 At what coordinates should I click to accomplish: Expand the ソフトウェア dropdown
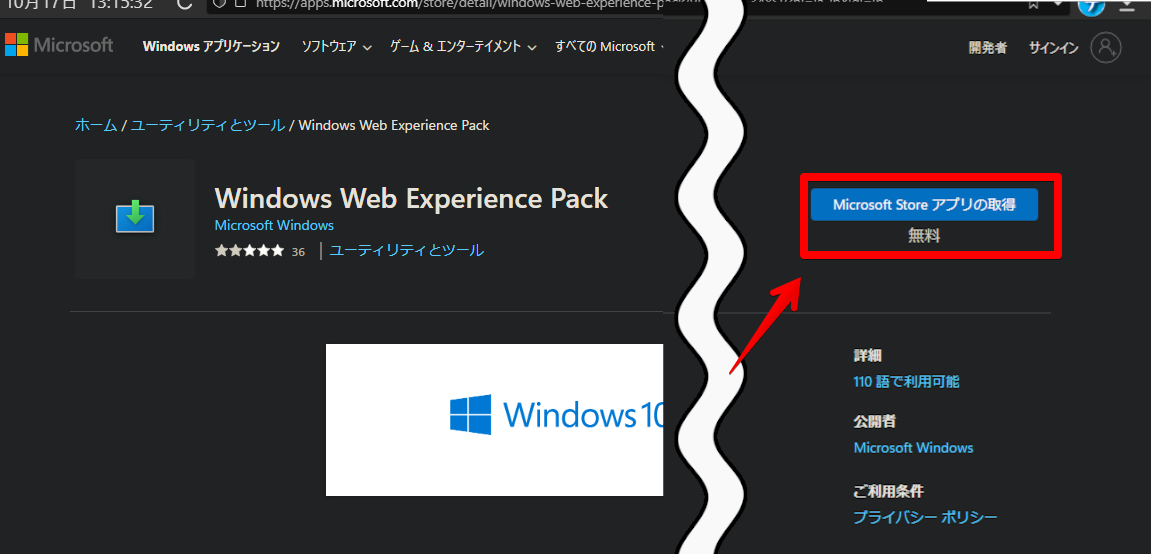[336, 46]
